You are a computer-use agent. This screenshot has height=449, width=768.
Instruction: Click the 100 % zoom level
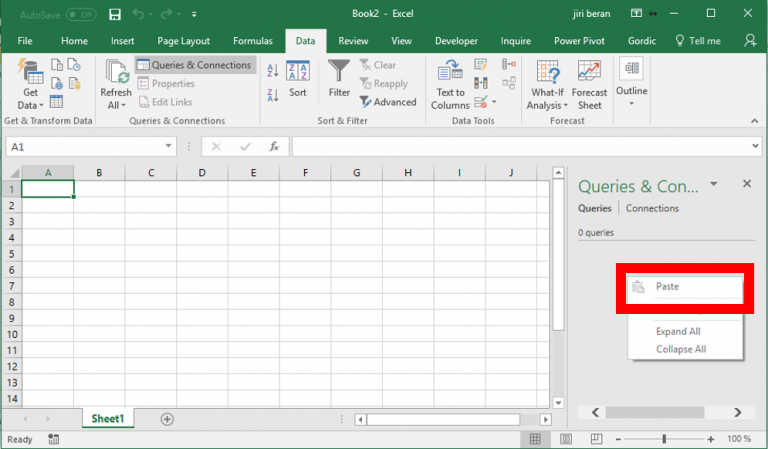coord(739,439)
